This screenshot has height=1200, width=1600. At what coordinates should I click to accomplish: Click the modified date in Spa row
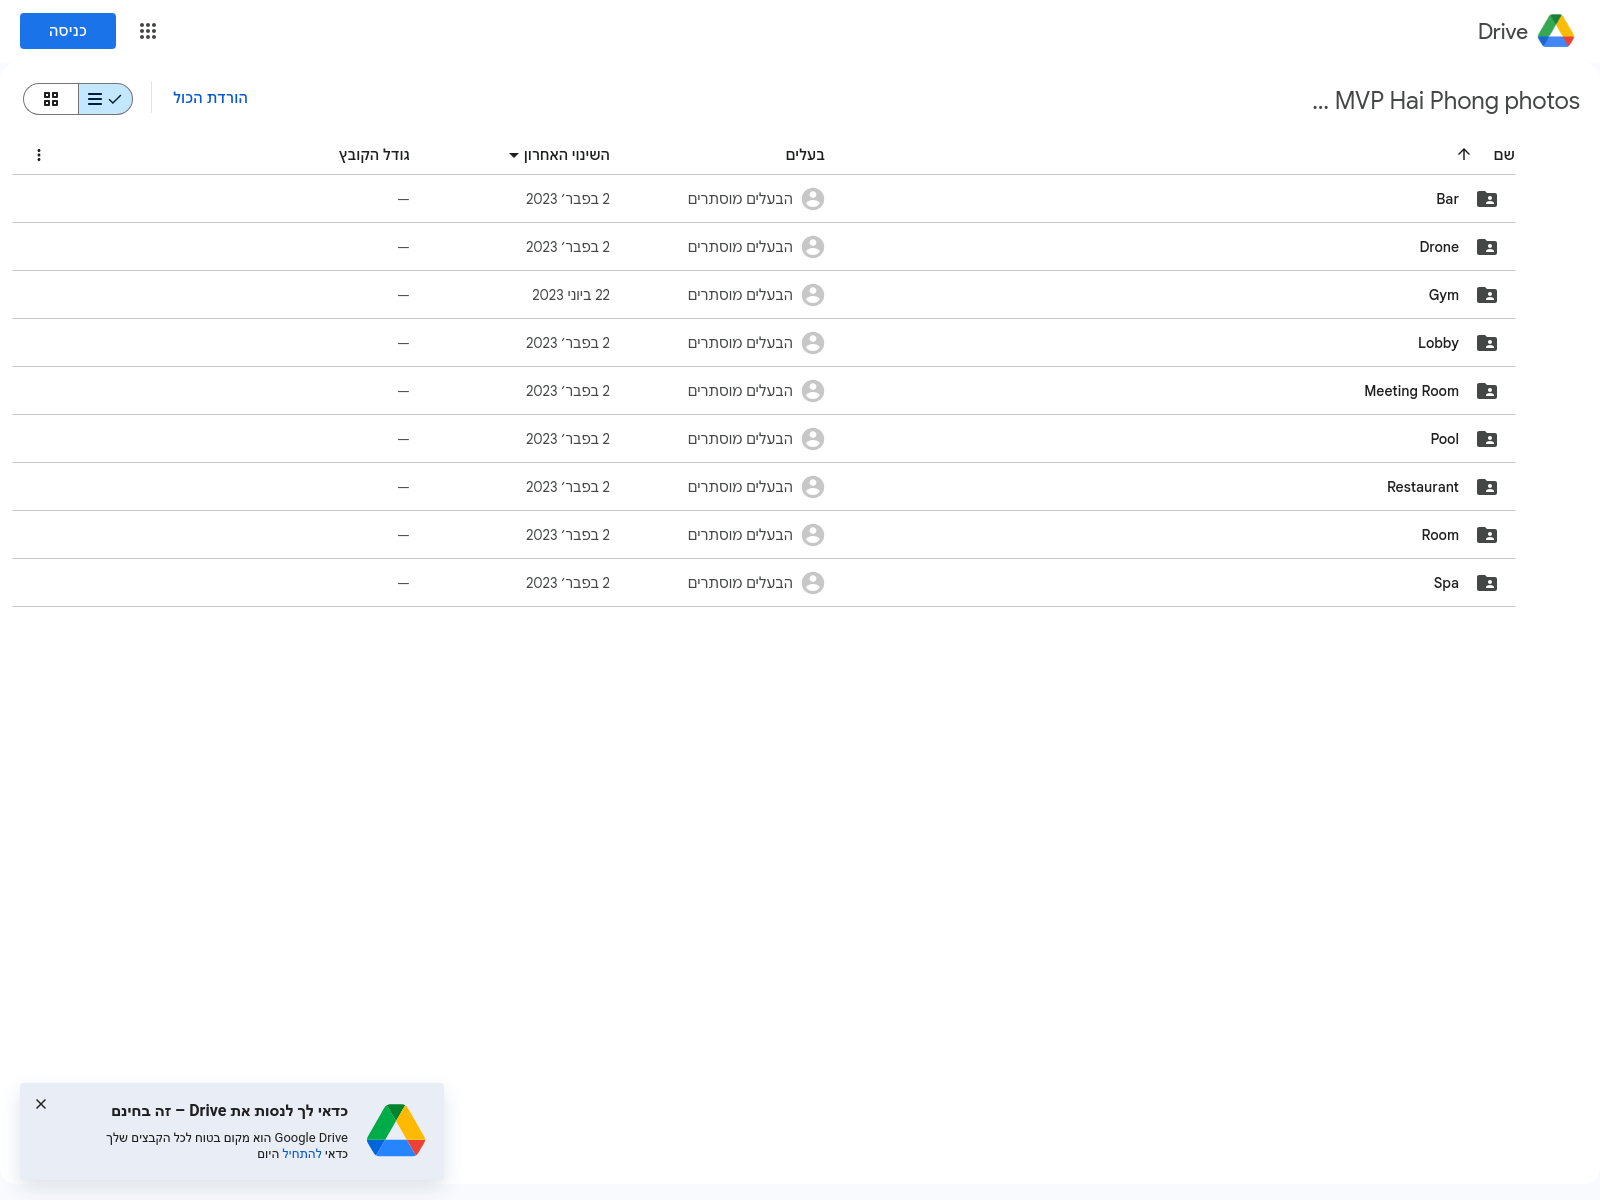click(x=568, y=583)
